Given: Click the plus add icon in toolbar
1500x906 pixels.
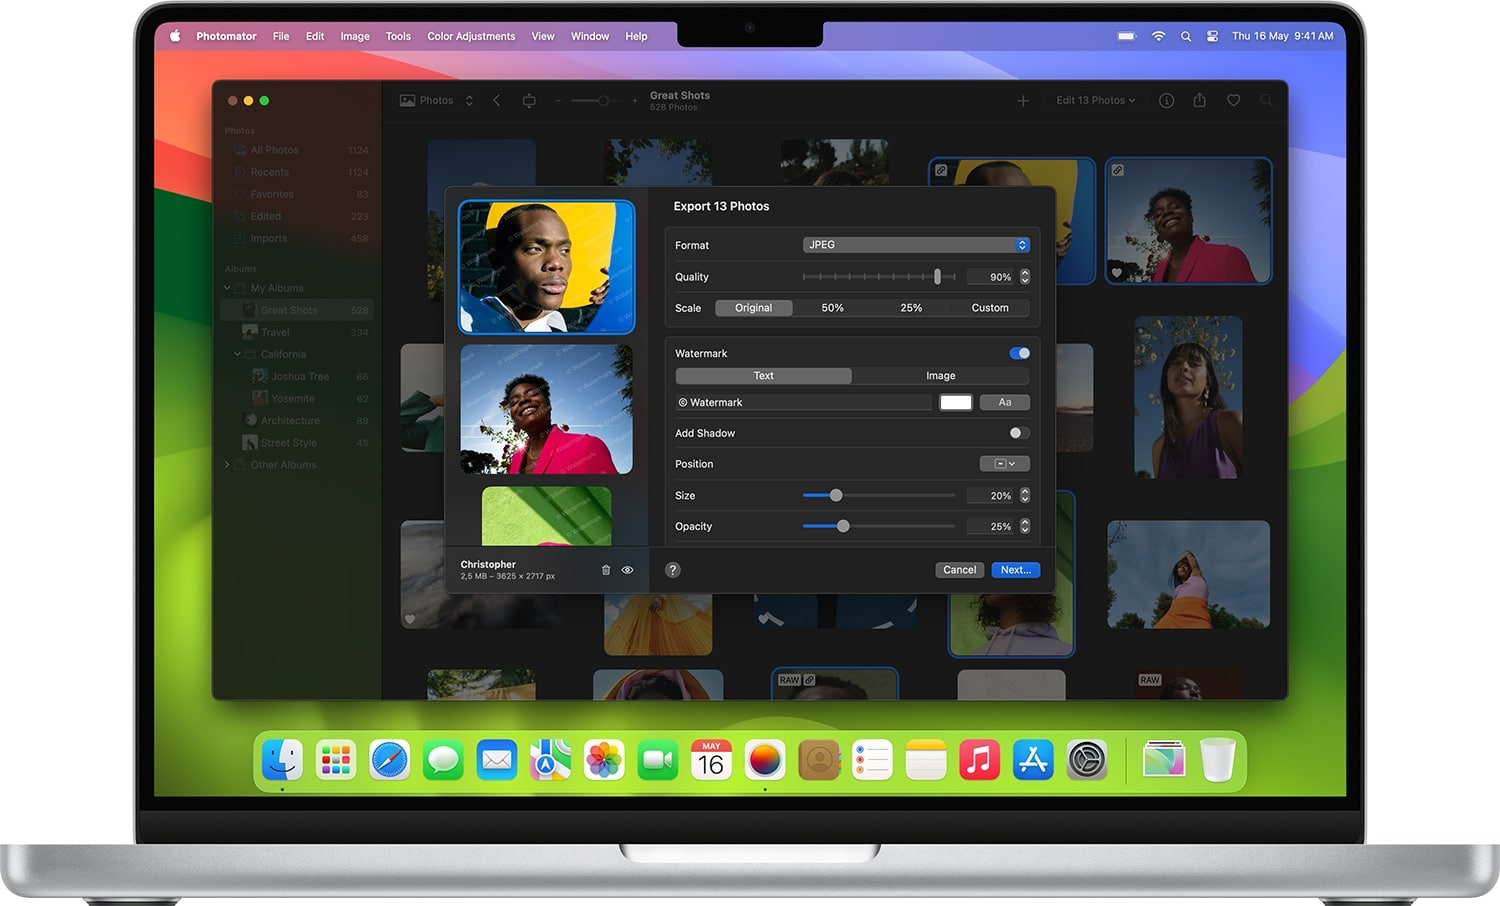Looking at the screenshot, I should click(1023, 101).
